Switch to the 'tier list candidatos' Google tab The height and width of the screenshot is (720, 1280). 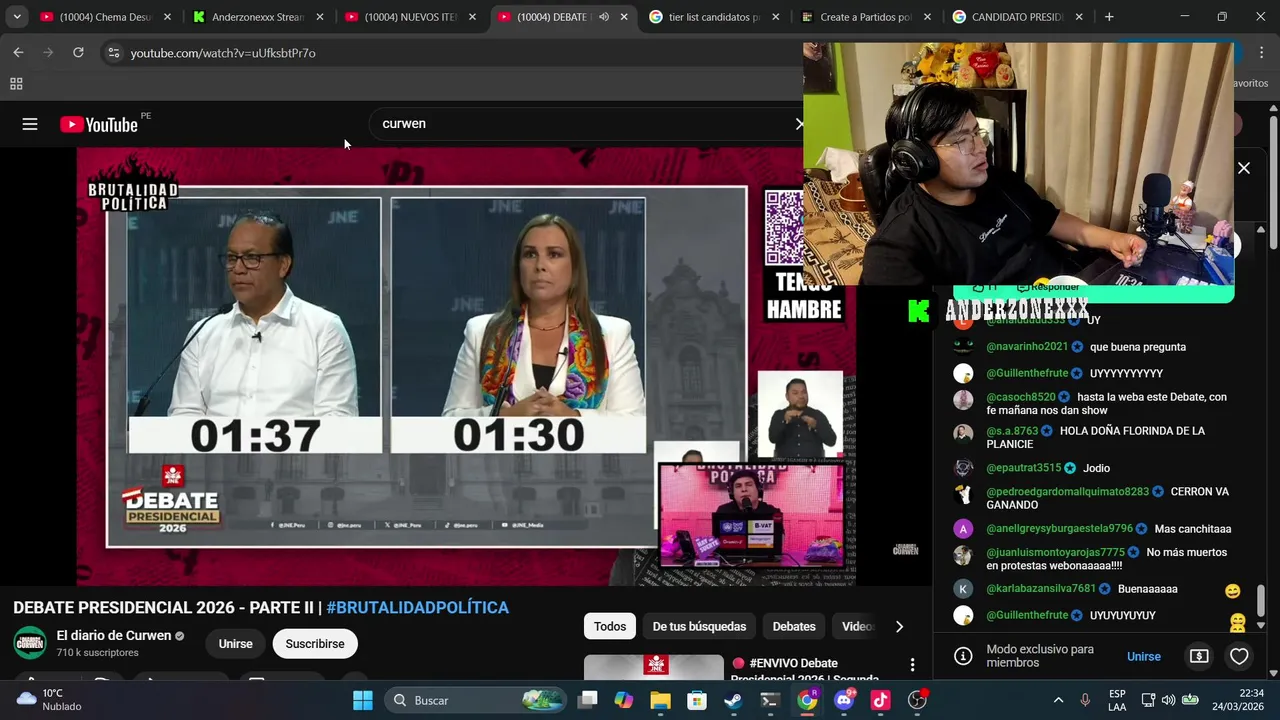[714, 17]
